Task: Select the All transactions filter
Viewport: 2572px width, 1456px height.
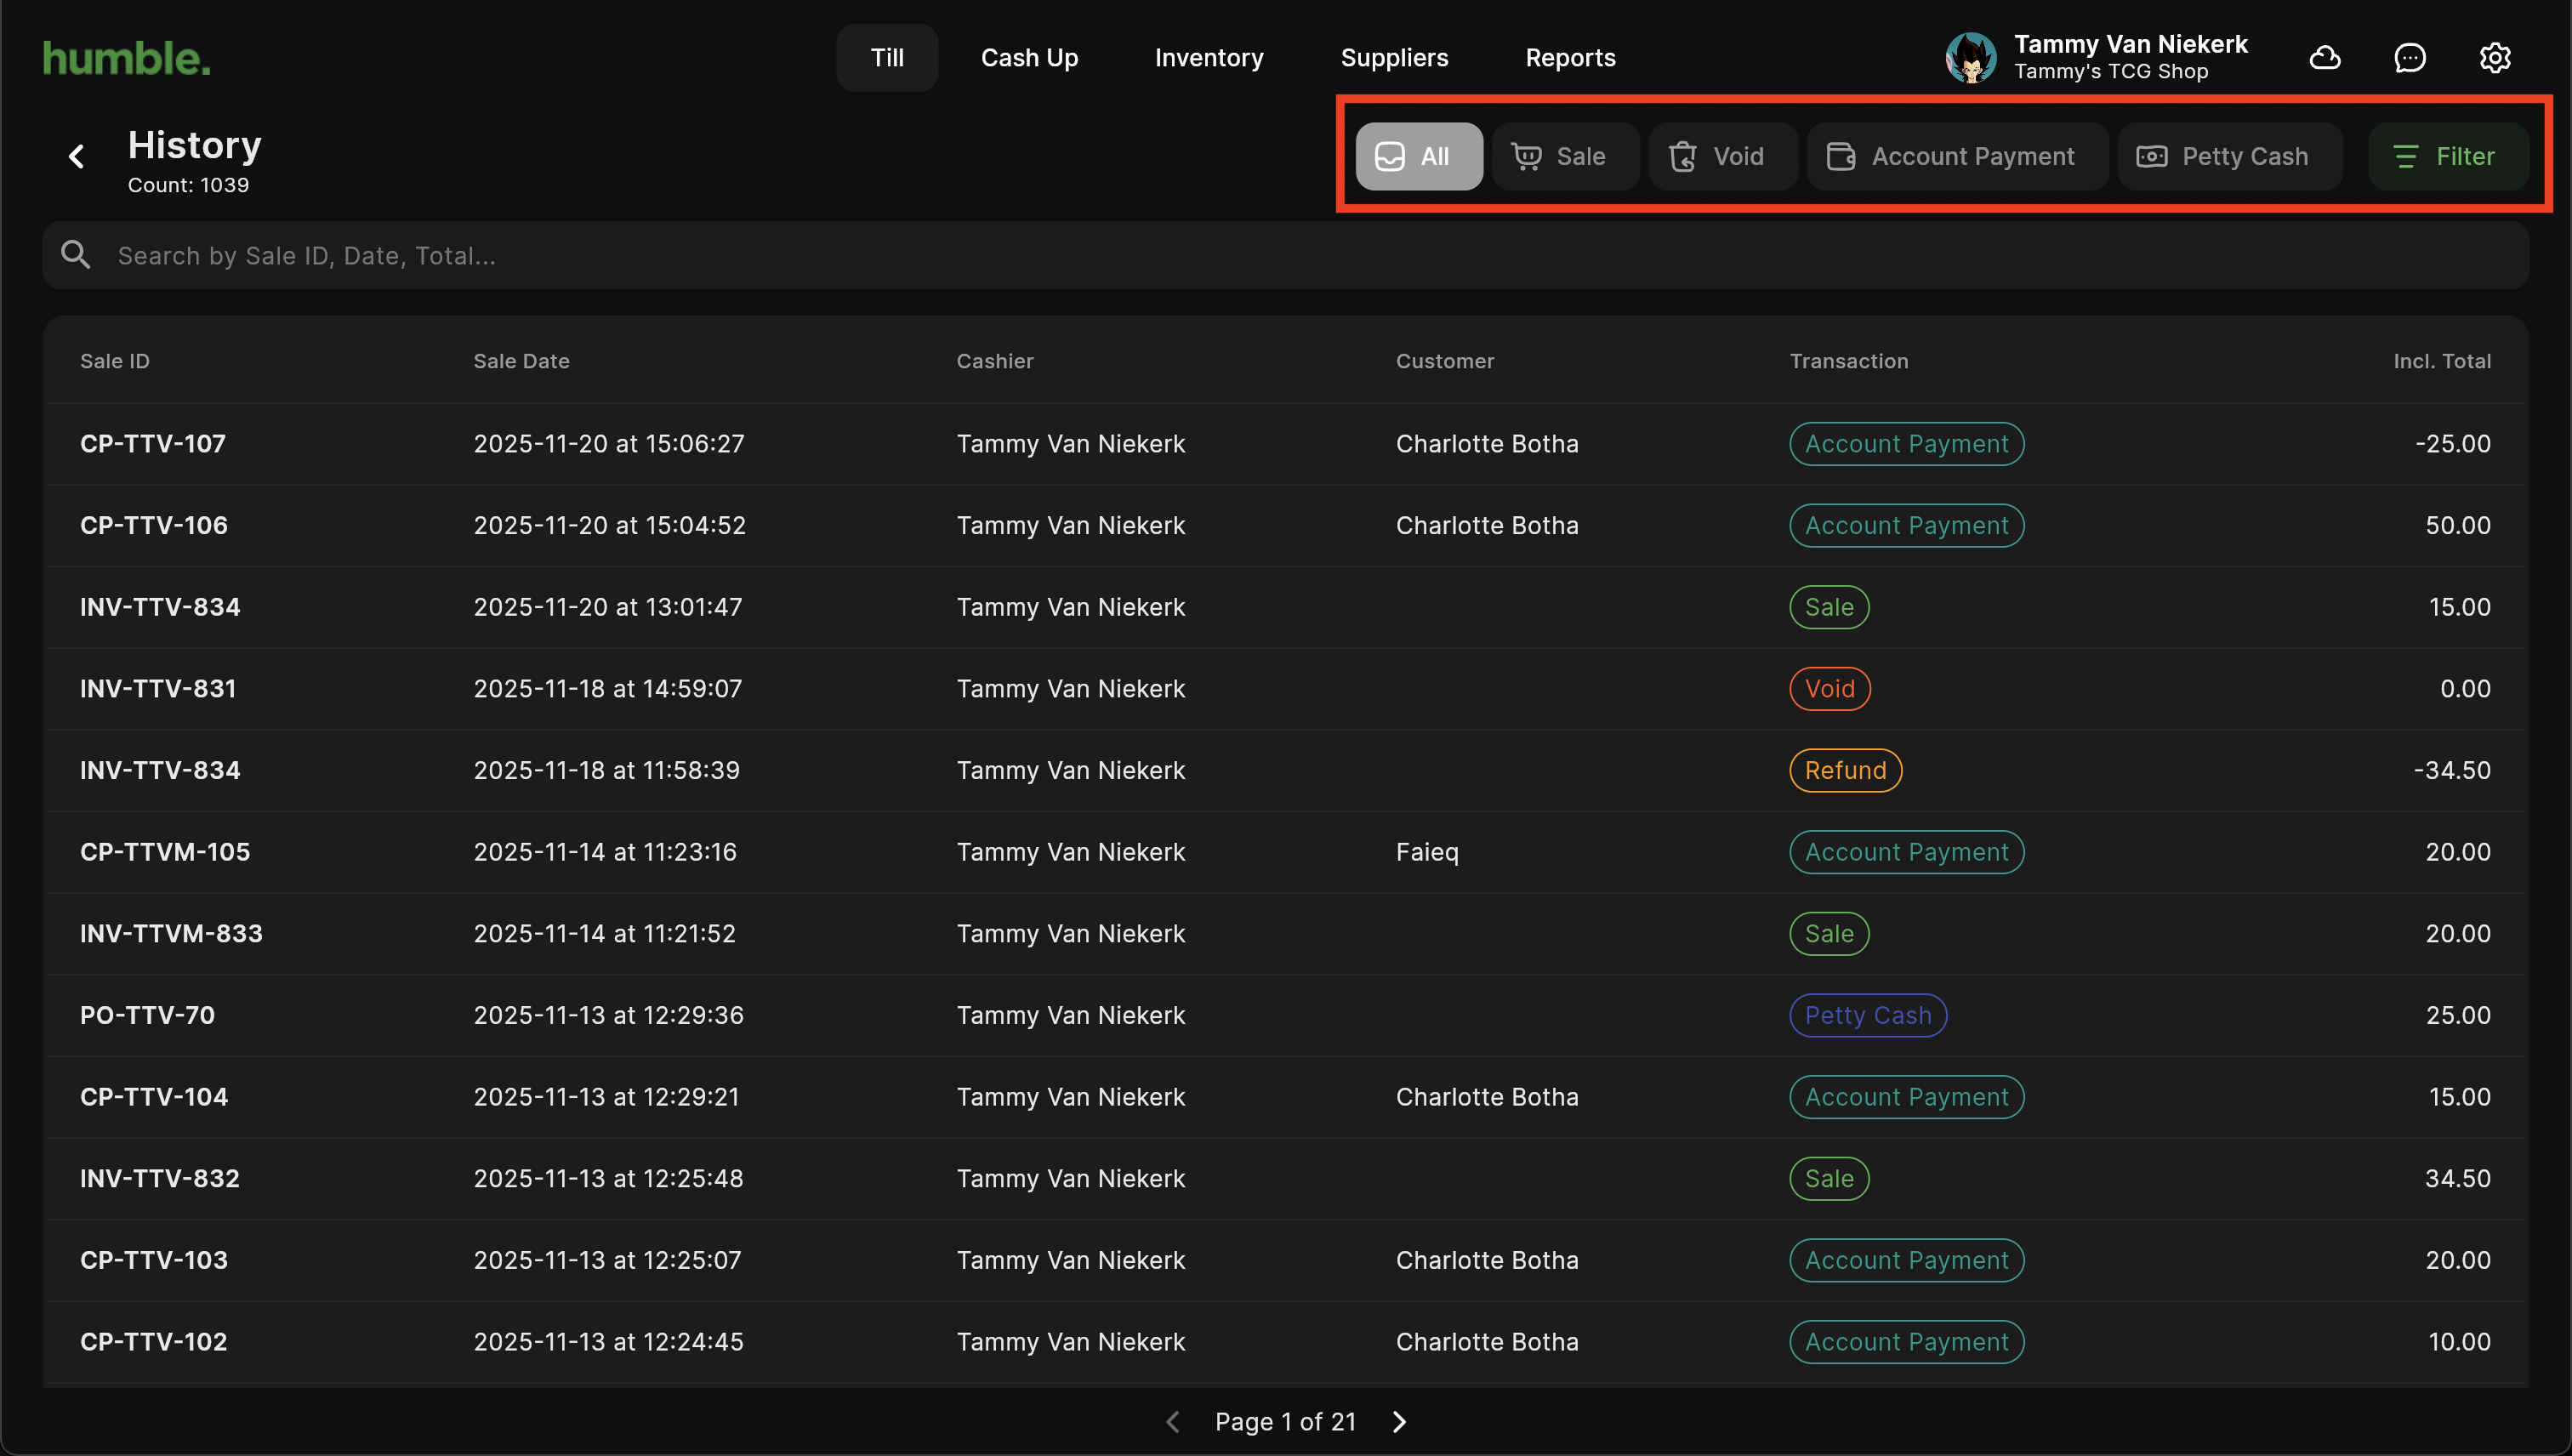Action: pos(1418,156)
